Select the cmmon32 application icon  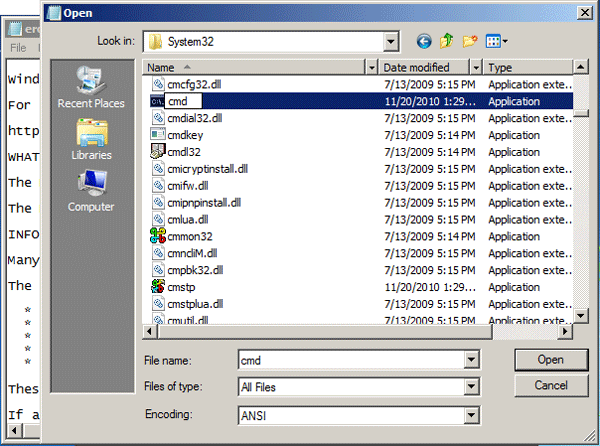156,236
